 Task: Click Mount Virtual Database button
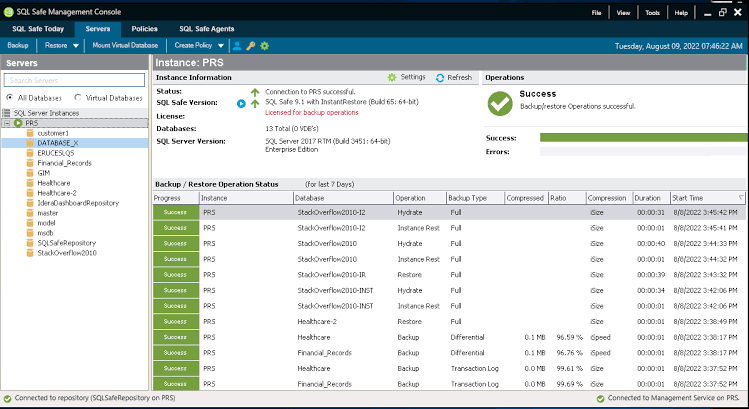point(125,45)
